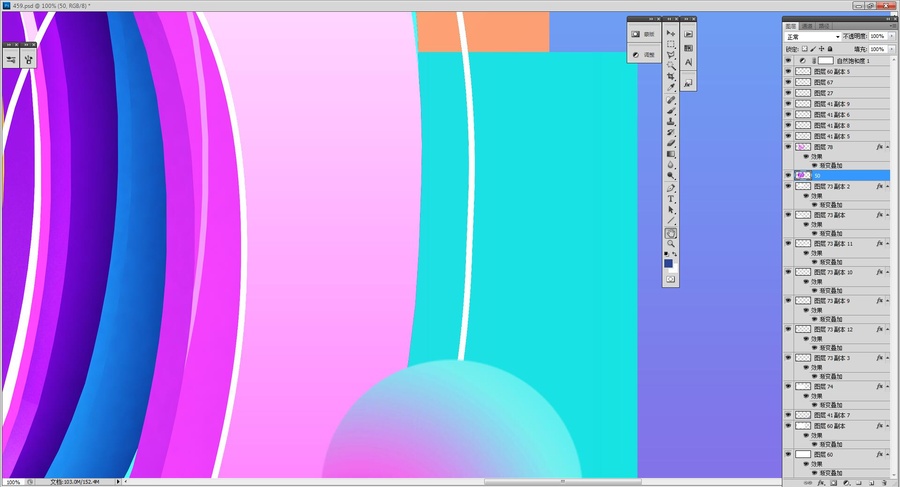Select the Gradient tool
Screen dimensions: 900x487
pos(670,154)
